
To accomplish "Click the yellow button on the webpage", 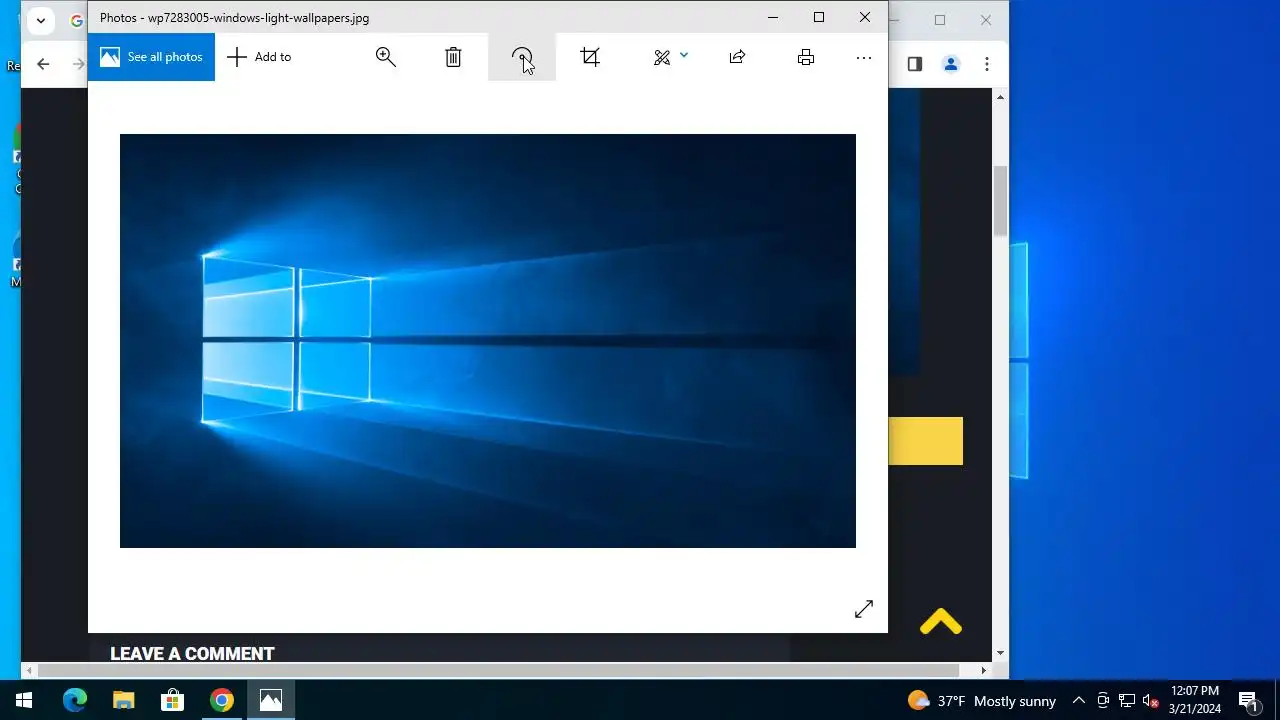I will coord(925,441).
